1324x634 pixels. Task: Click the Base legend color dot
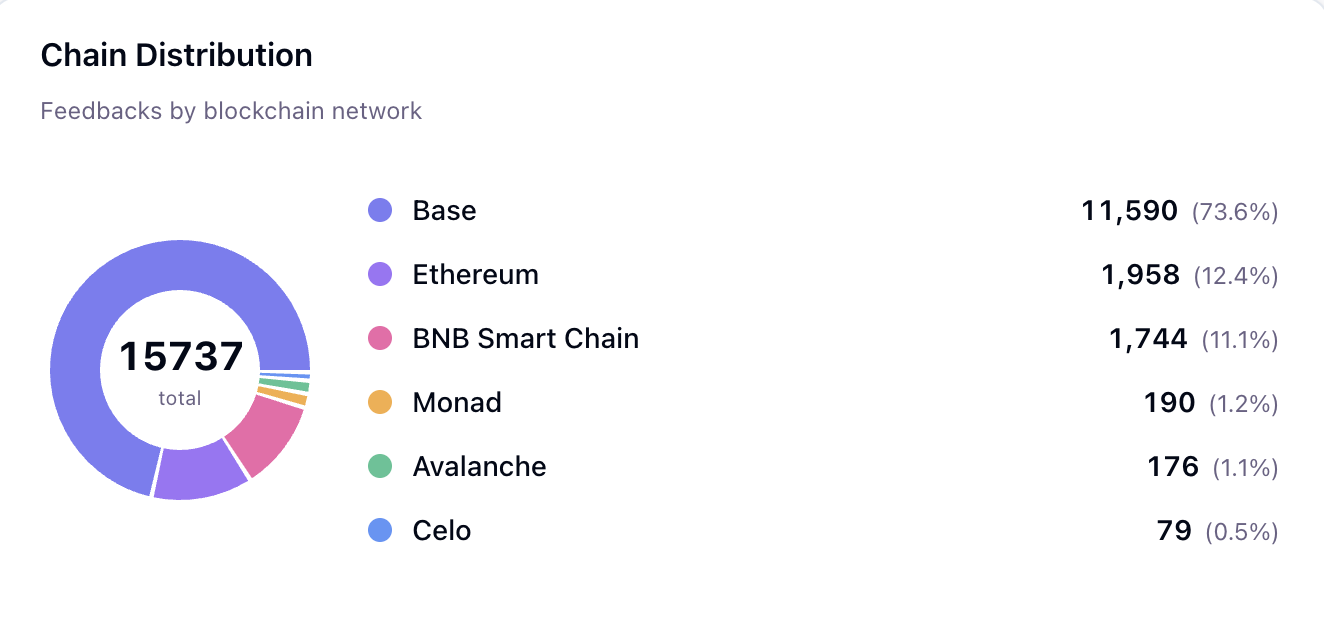pyautogui.click(x=380, y=210)
